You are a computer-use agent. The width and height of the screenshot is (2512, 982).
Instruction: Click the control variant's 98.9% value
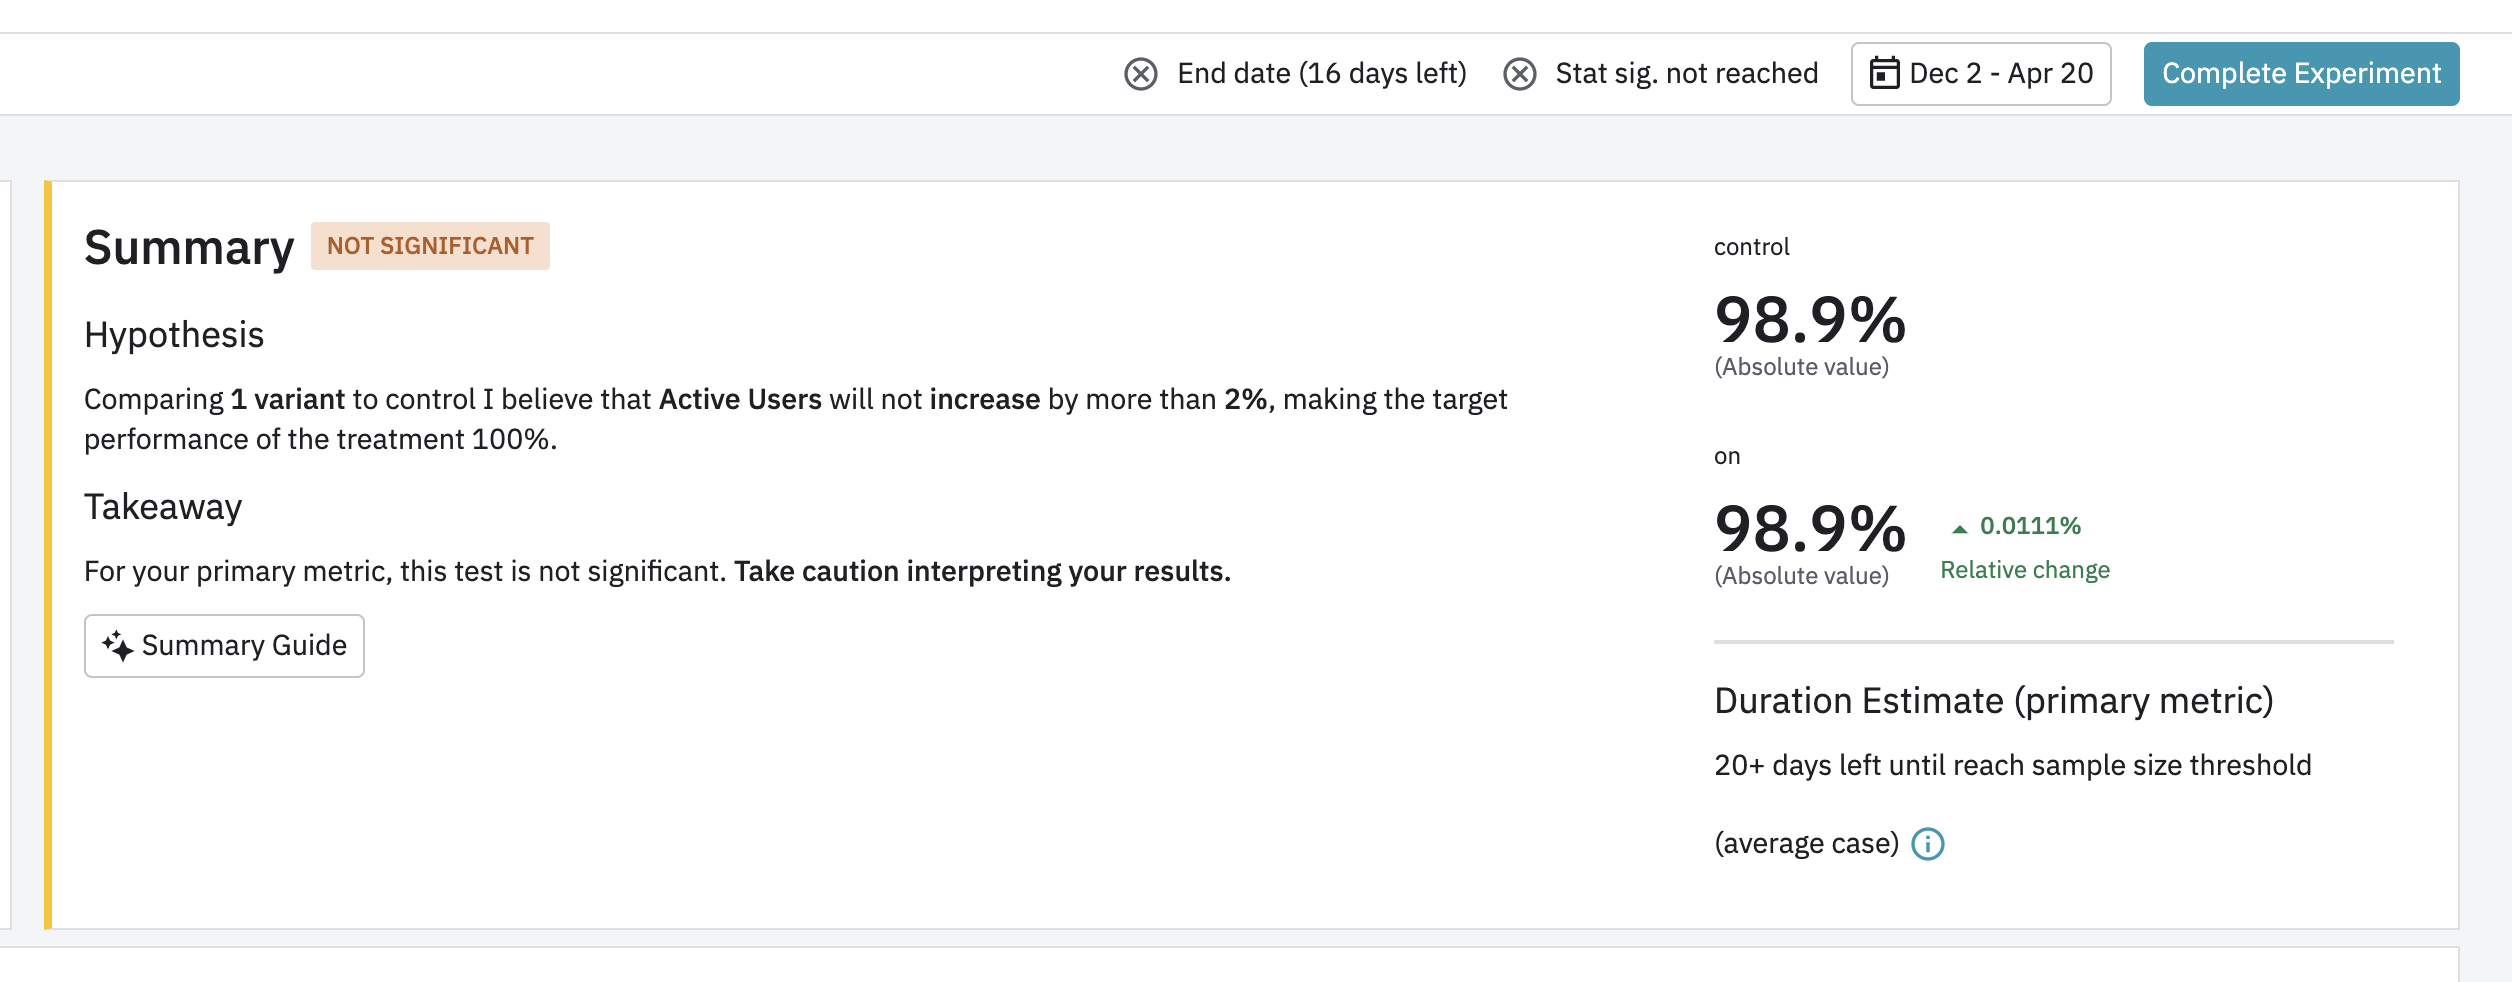point(1809,321)
